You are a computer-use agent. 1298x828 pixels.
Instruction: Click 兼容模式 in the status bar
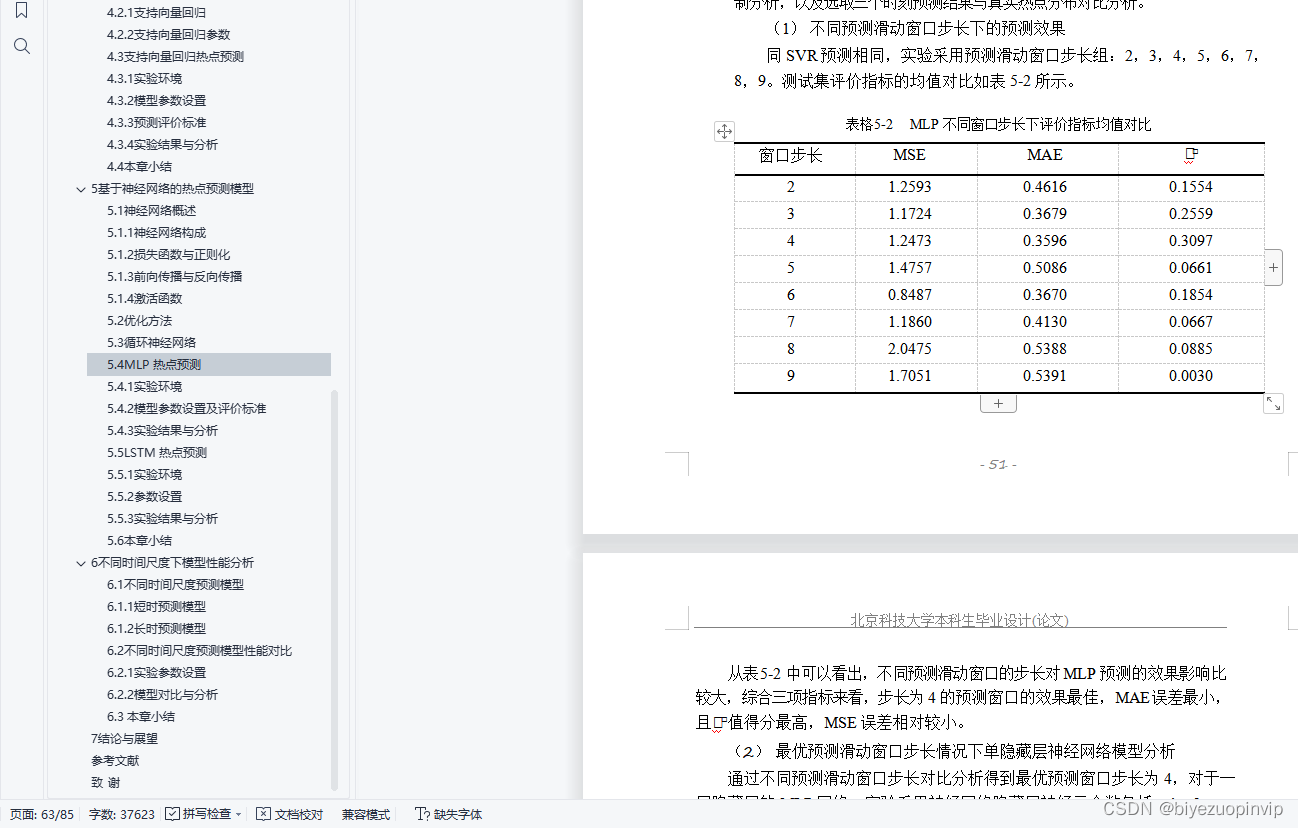[366, 814]
